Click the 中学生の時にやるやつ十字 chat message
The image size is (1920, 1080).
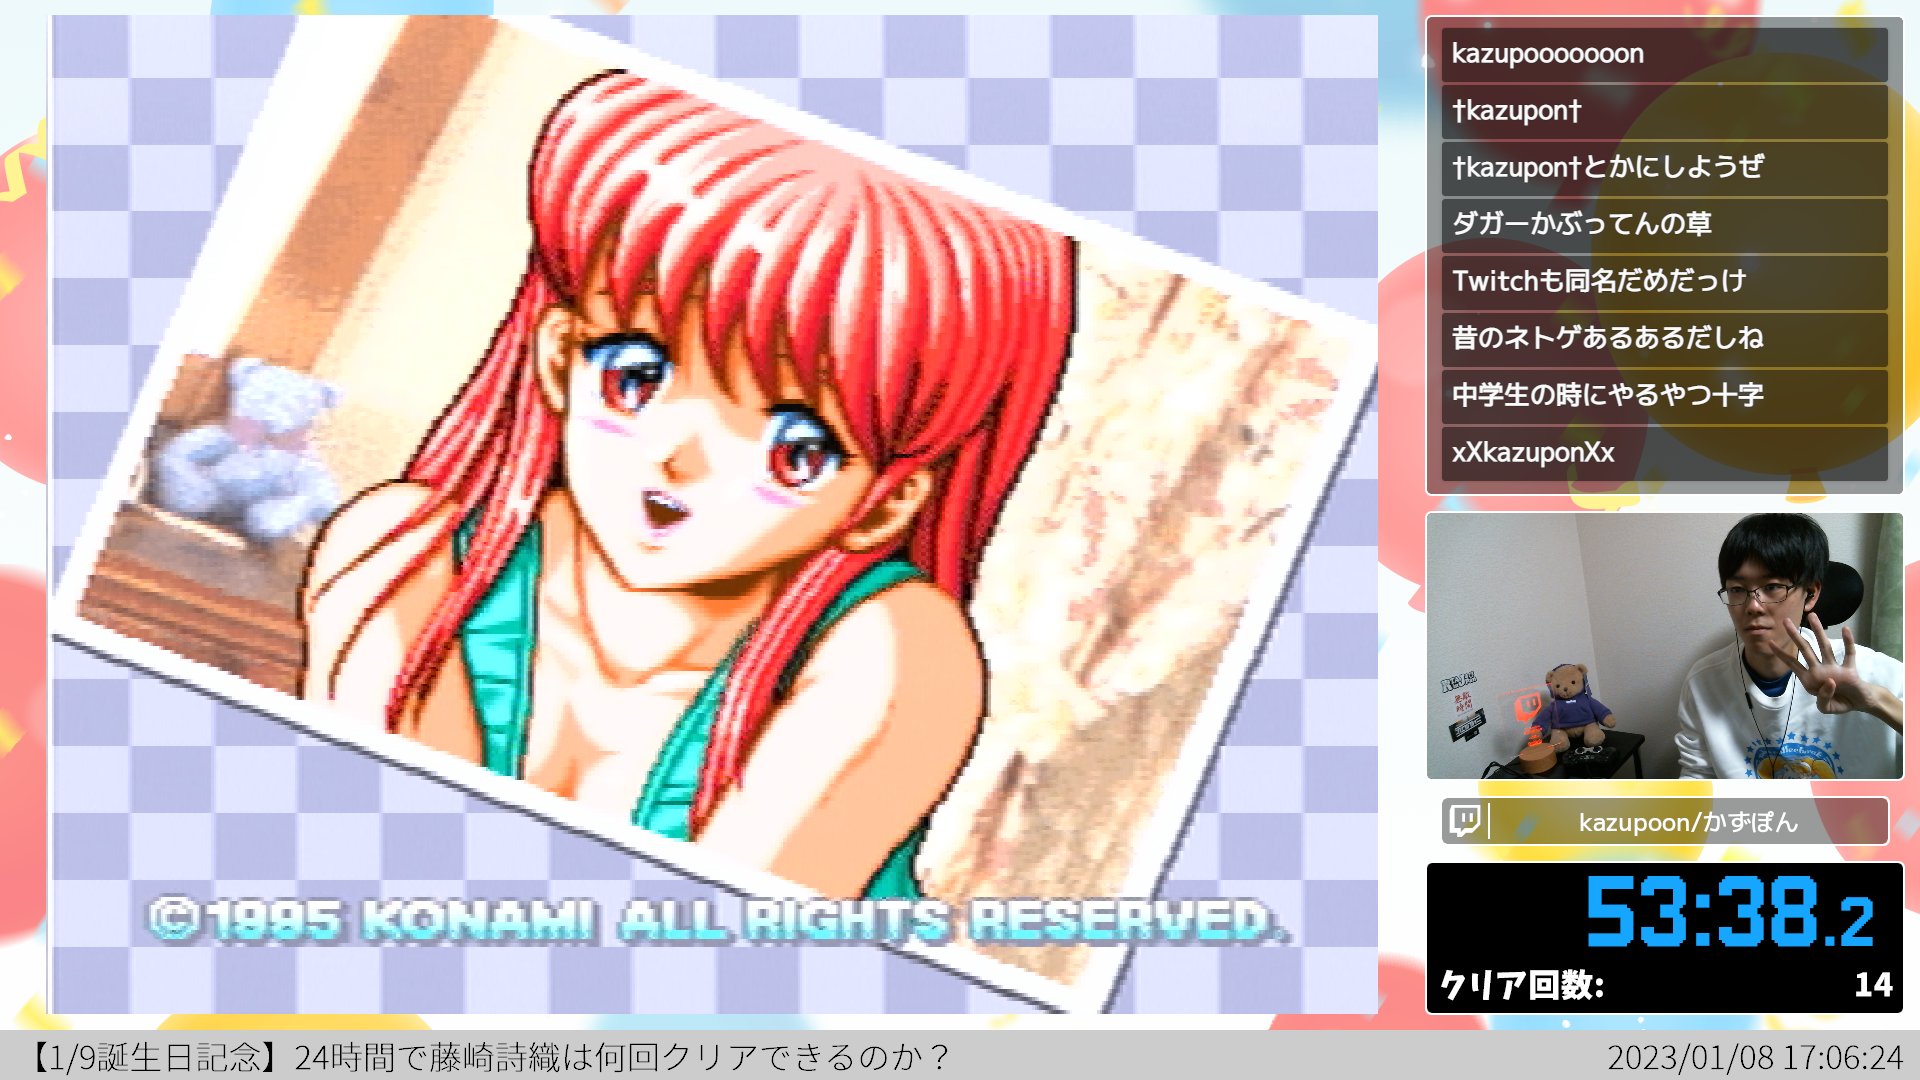(x=1607, y=395)
